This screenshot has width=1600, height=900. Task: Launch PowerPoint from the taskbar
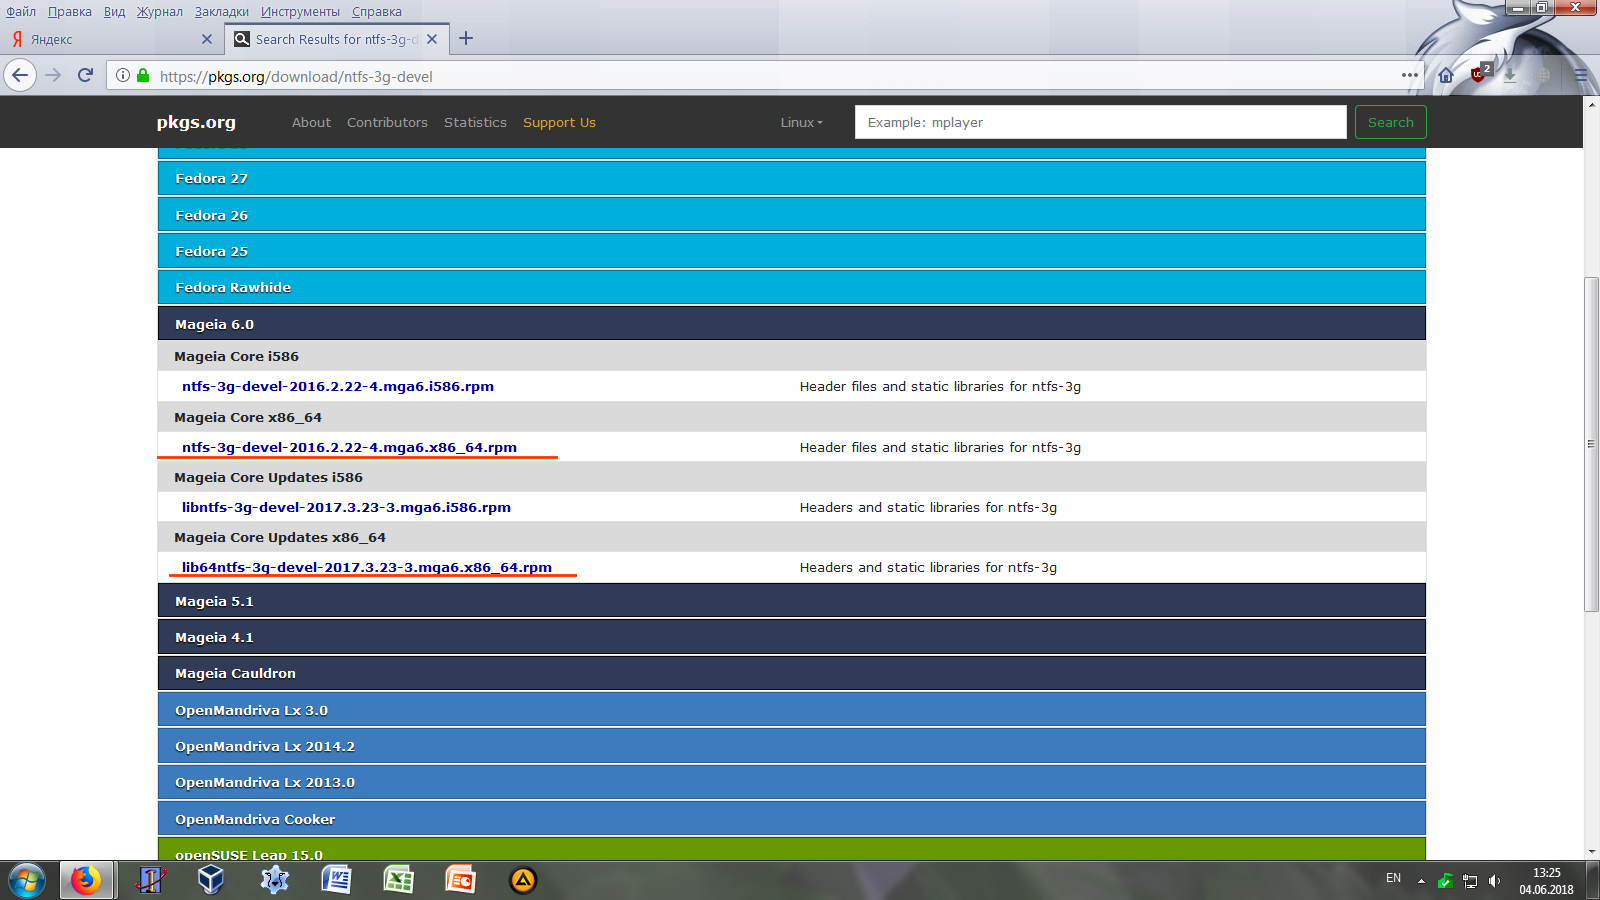(x=460, y=880)
